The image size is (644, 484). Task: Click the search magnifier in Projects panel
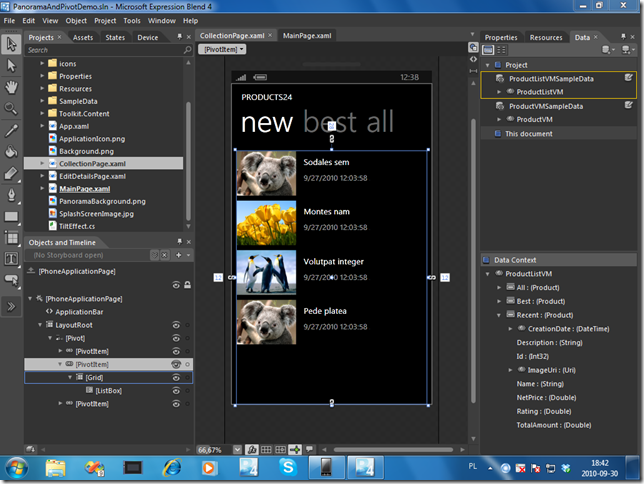(x=187, y=50)
